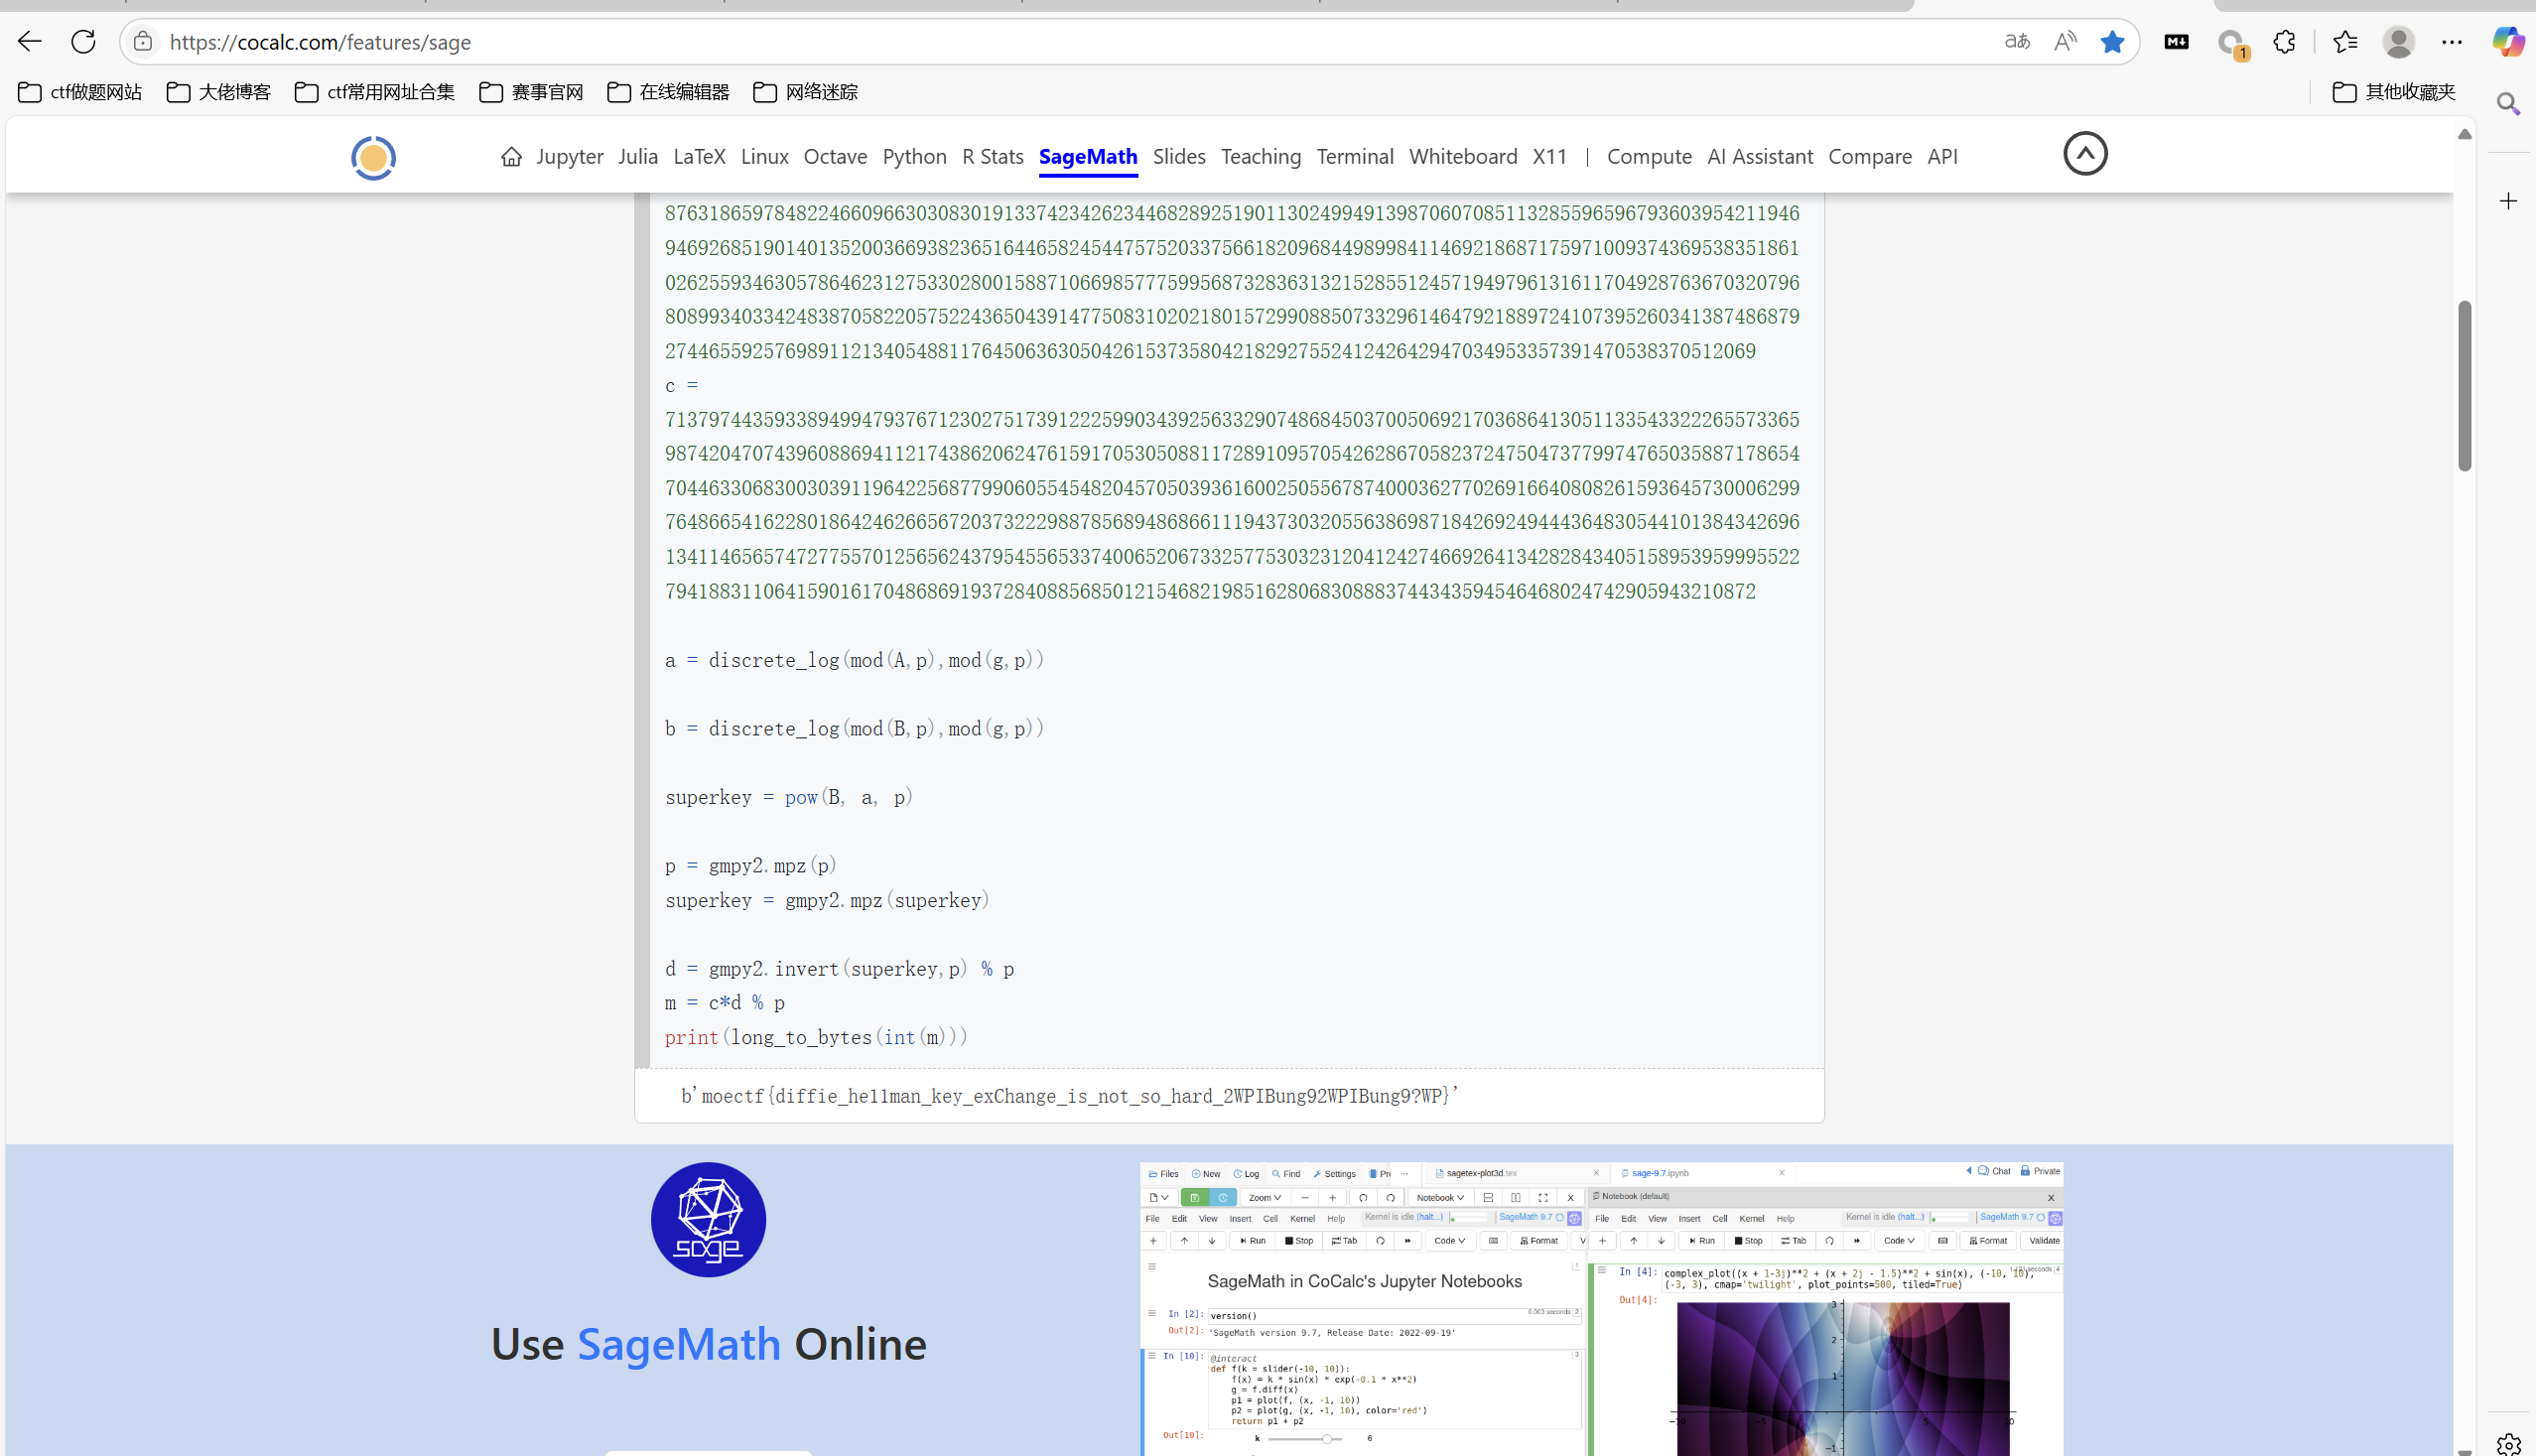
Task: Open the 大佬博客 bookmark folder
Action: 218,92
